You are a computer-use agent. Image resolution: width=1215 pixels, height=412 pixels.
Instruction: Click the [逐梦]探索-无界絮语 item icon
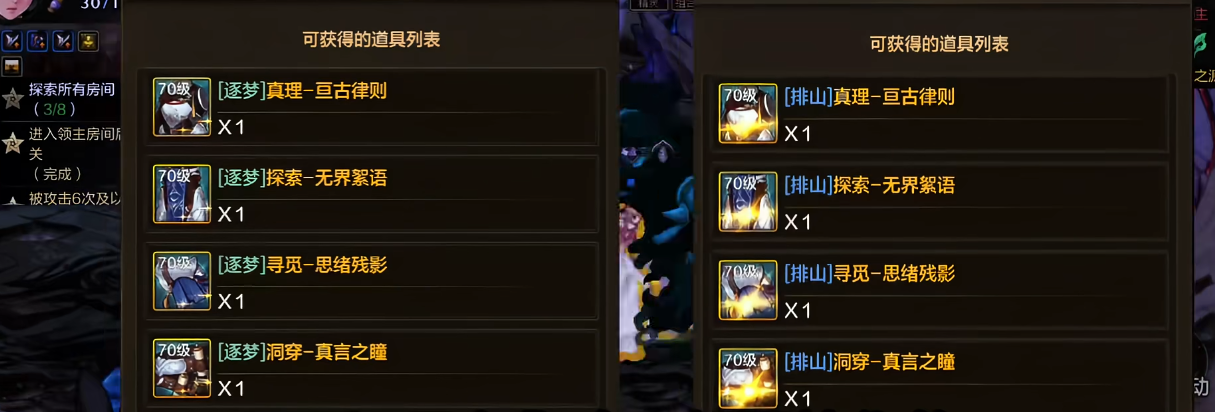tap(182, 193)
